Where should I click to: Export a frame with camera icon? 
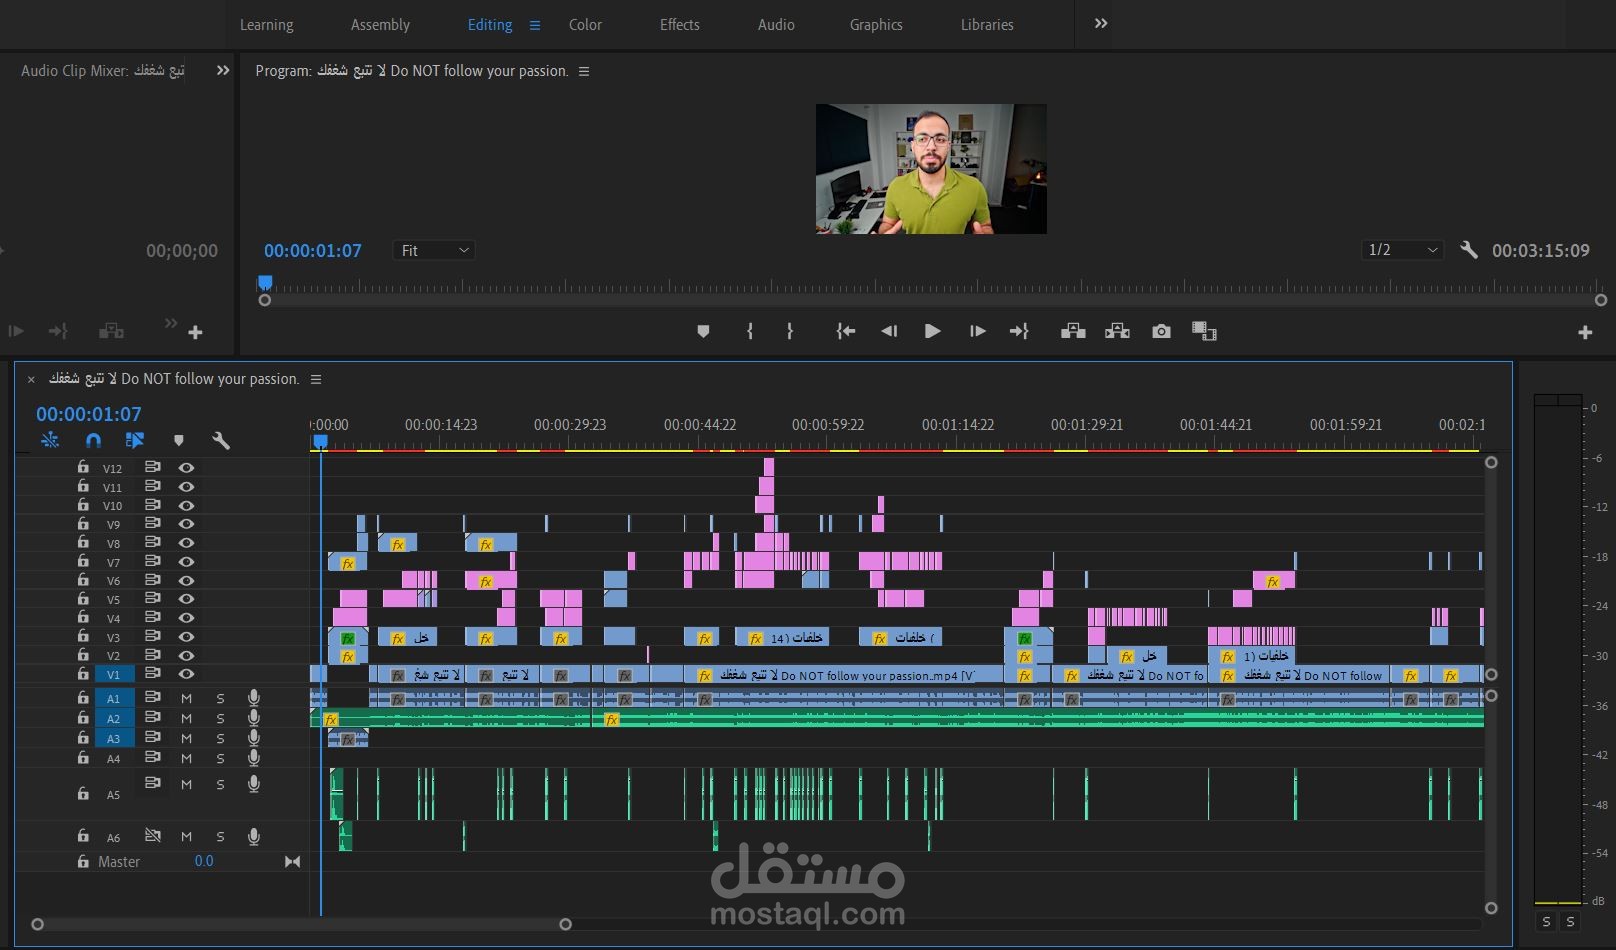pyautogui.click(x=1161, y=332)
